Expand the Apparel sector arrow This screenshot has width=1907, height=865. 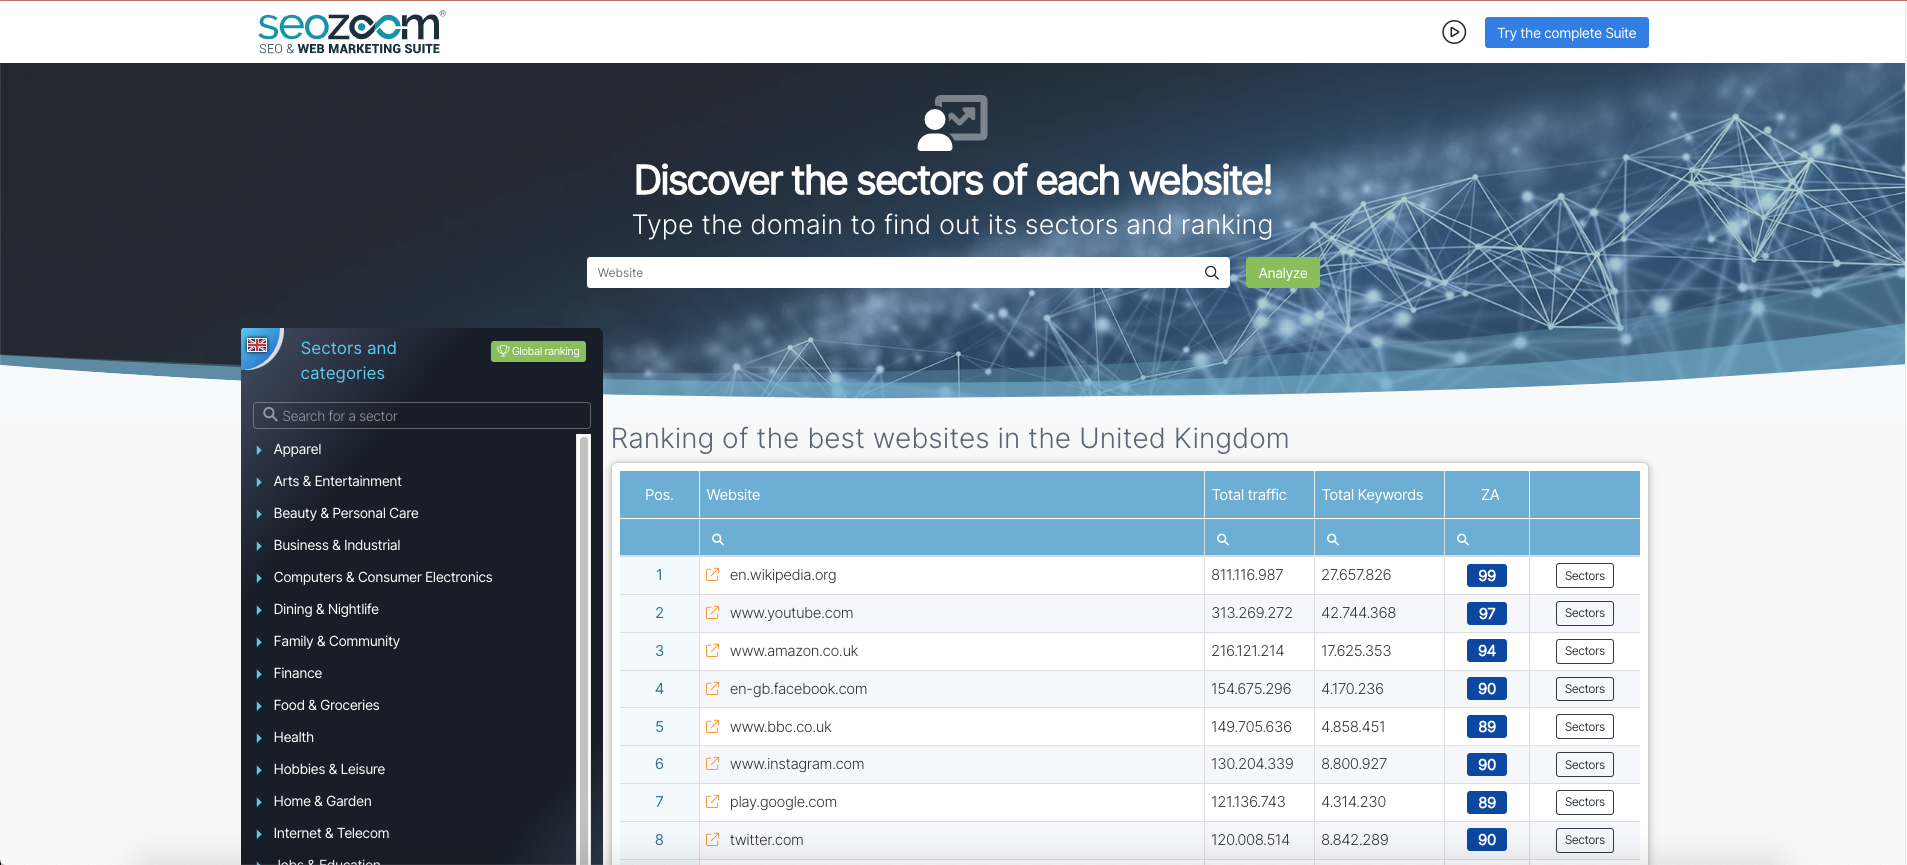(259, 450)
